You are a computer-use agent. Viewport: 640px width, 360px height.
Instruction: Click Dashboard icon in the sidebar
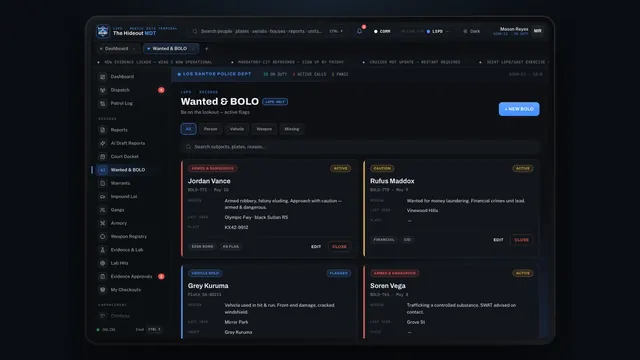click(102, 77)
